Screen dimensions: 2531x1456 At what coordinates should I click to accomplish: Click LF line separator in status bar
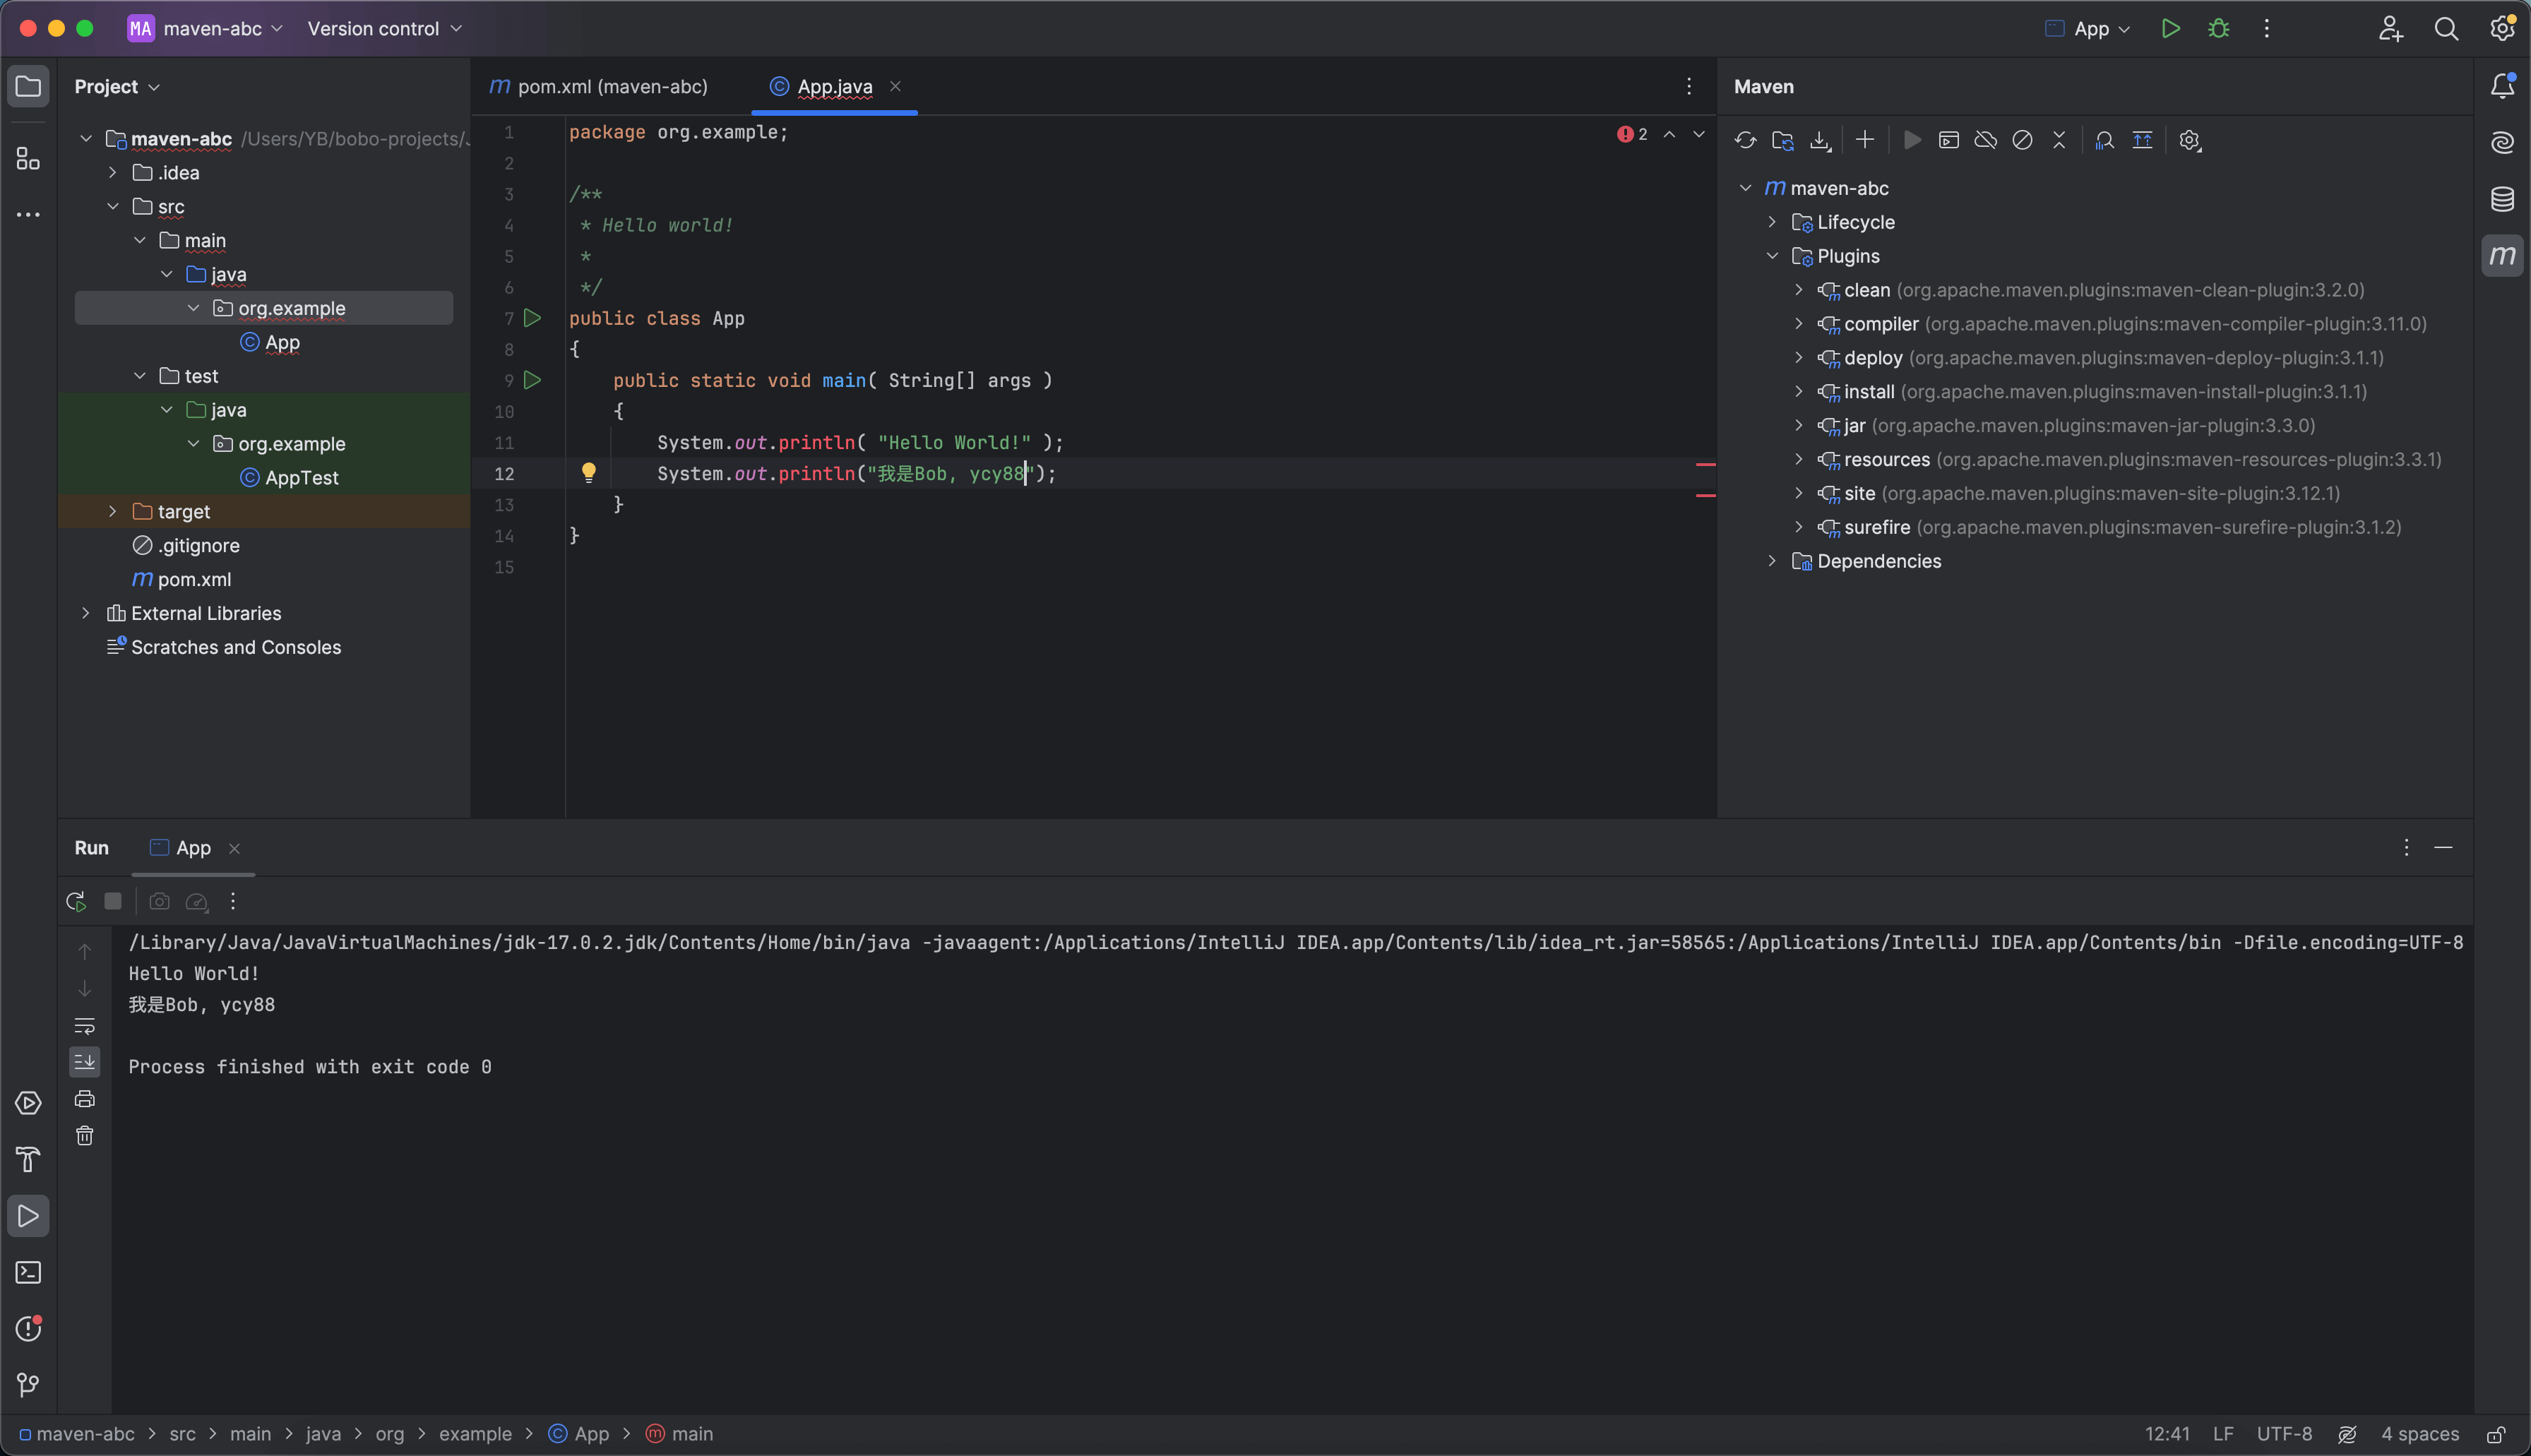click(x=2223, y=1434)
